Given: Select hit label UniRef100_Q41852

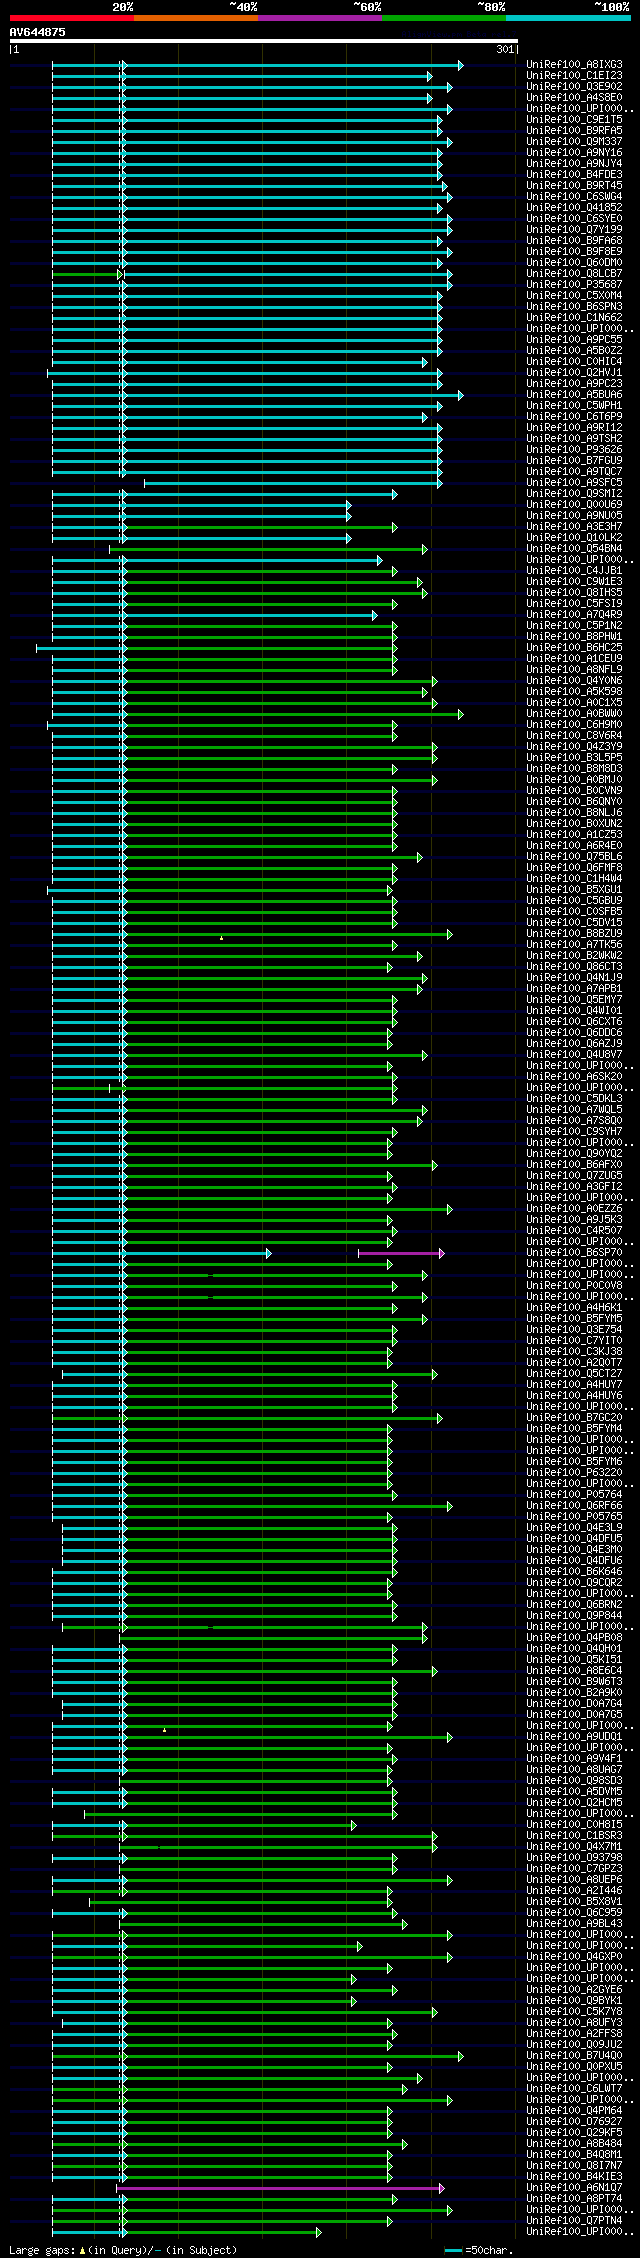Looking at the screenshot, I should pyautogui.click(x=574, y=208).
